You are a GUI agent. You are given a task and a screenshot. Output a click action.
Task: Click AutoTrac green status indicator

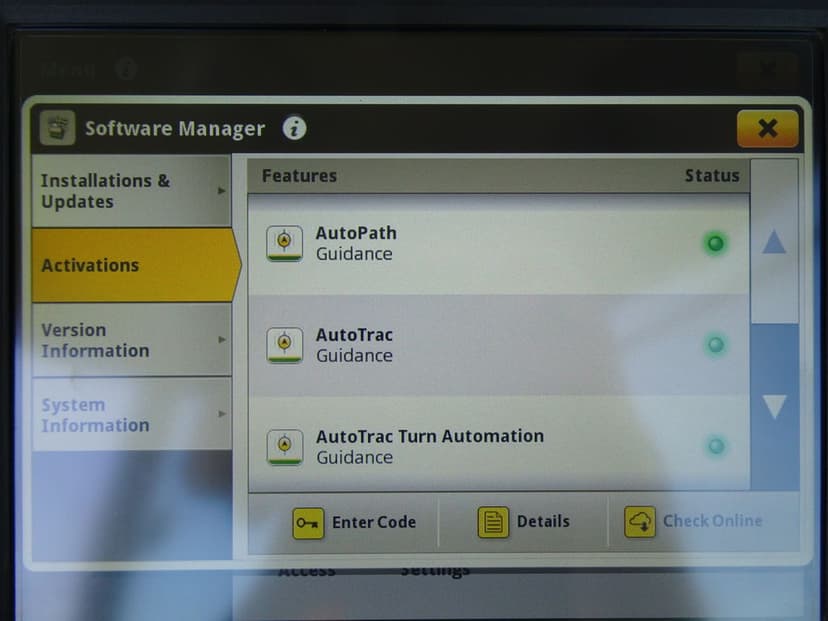click(x=716, y=345)
